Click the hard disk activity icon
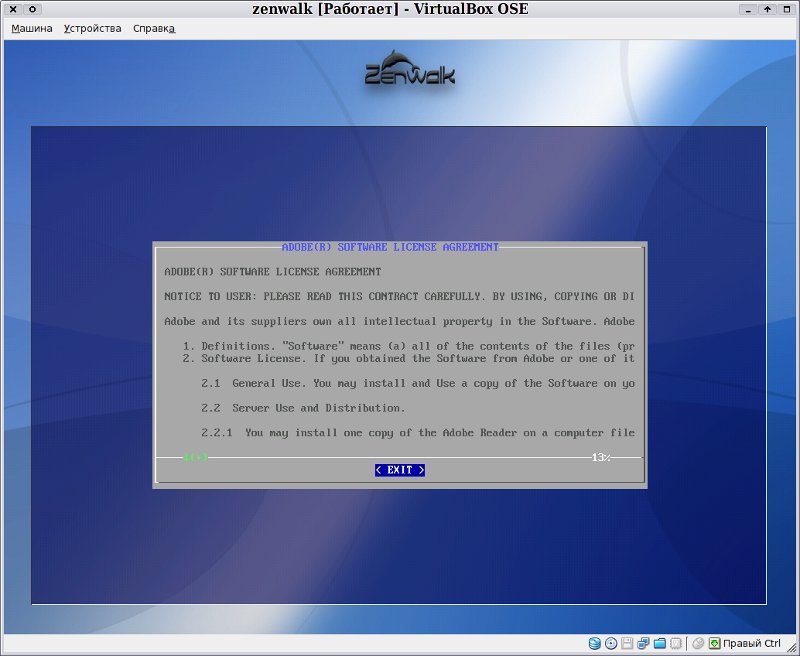 point(594,643)
